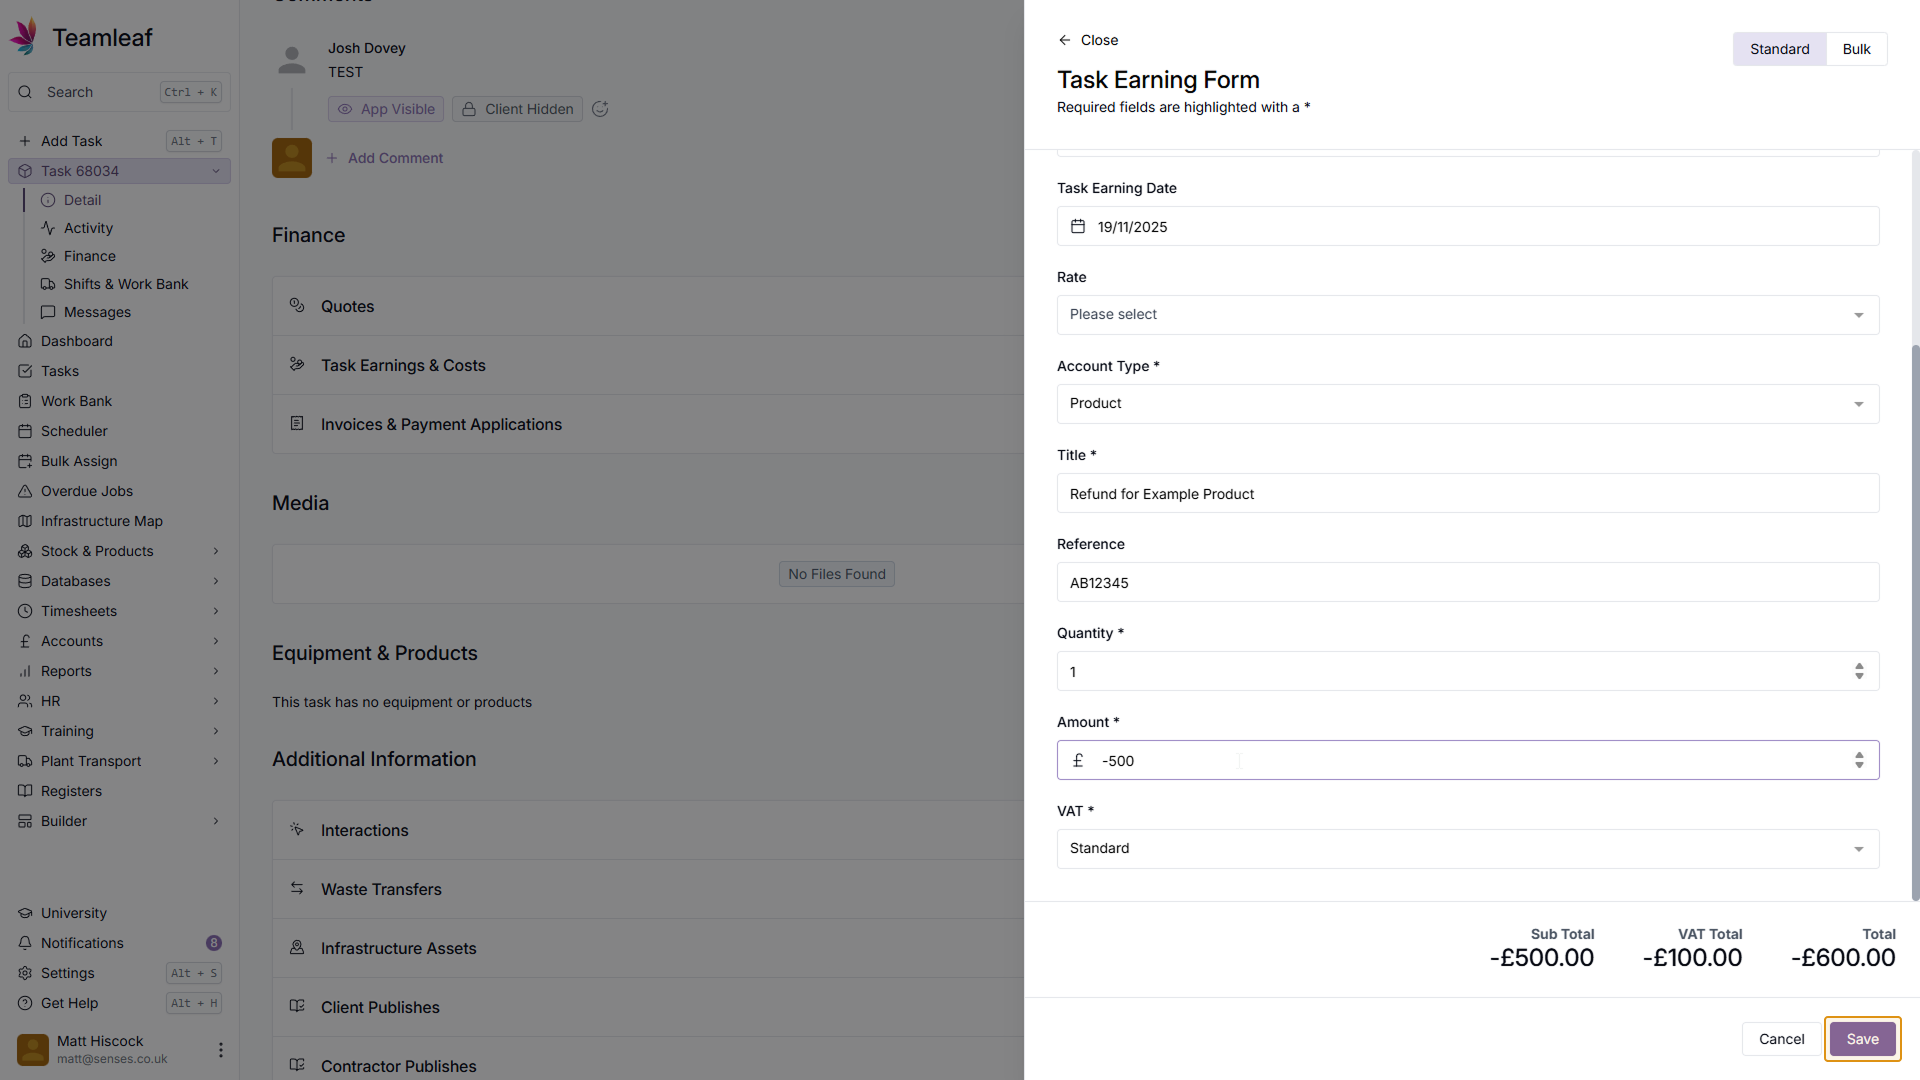
Task: Click the calendar icon in Task Earning Date
Action: click(1078, 227)
